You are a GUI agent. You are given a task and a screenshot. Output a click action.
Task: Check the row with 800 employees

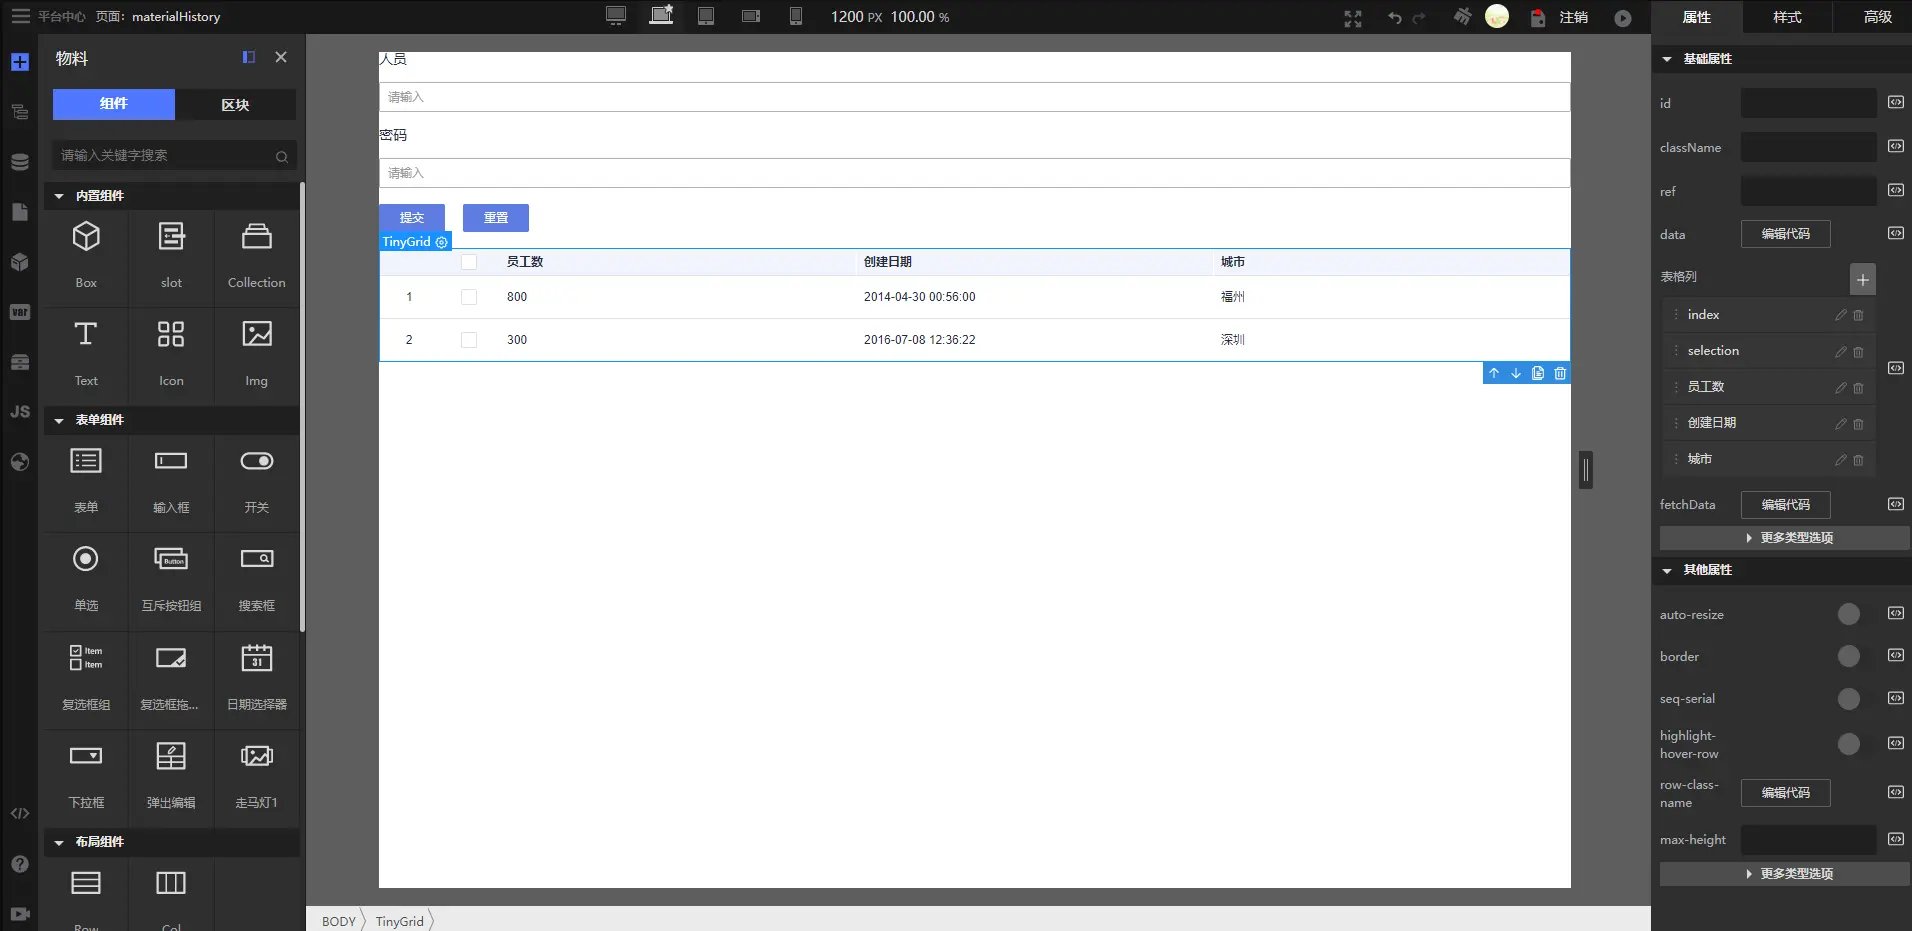[x=469, y=297]
